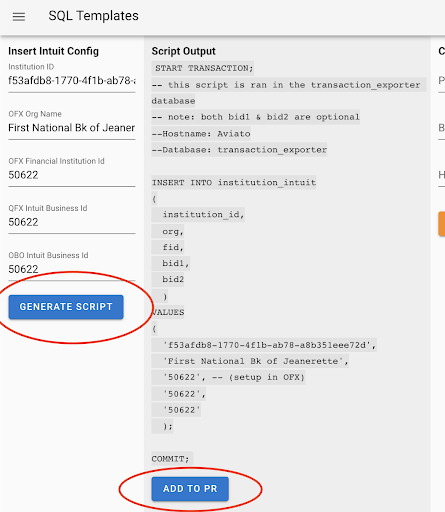
Task: Click the QFX Intuit Business Id field
Action: (72, 222)
